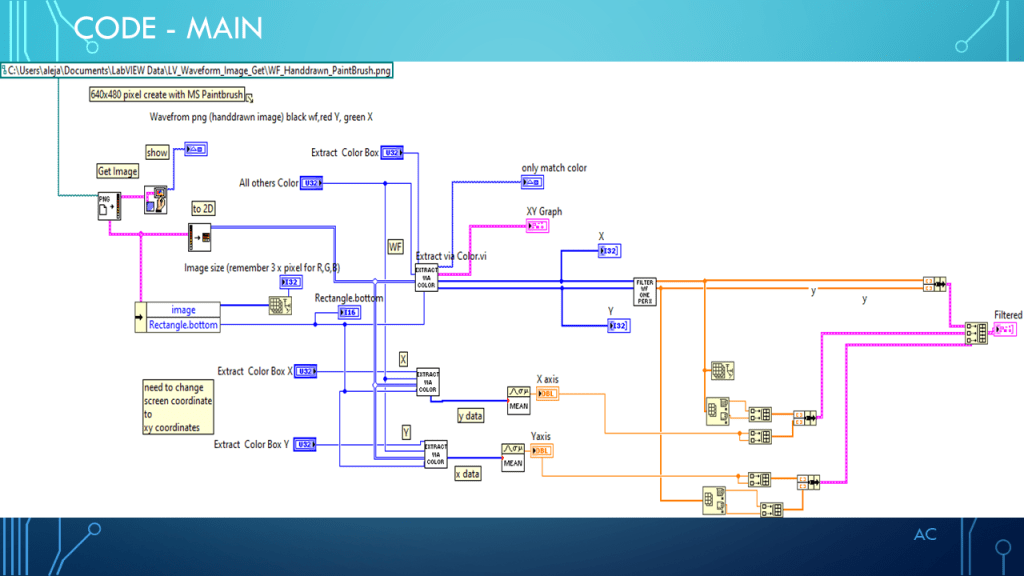The image size is (1024, 576).
Task: Select the Yaxis DBL indicator
Action: pos(541,451)
